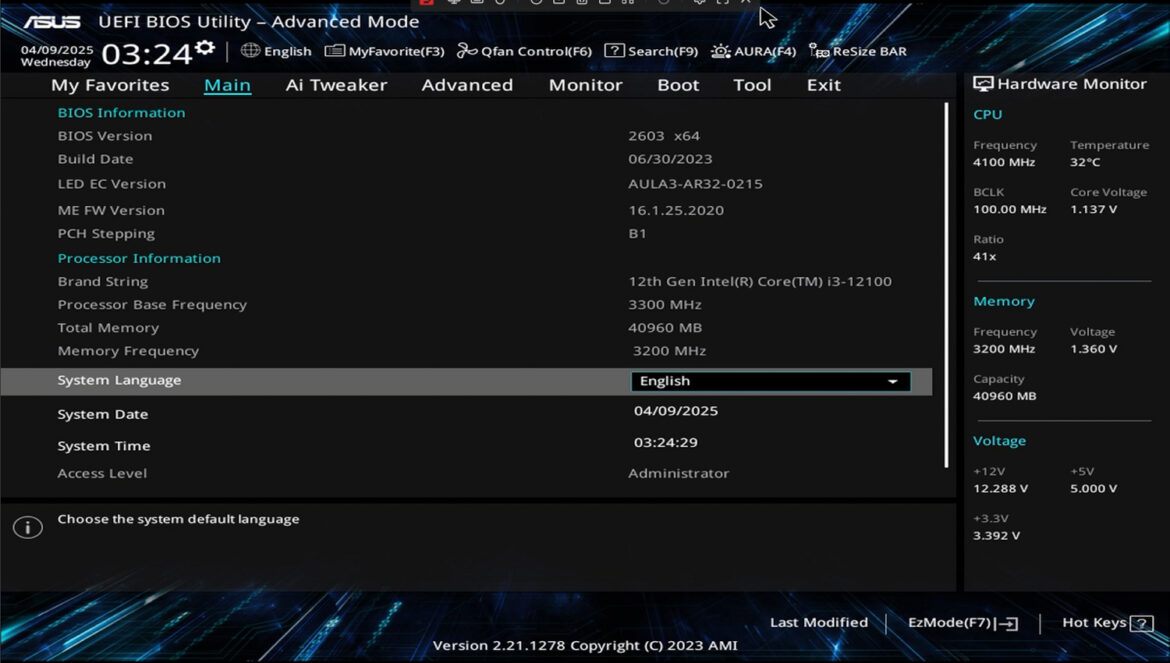
Task: Click the +3.3V reading 3.392 V
Action: 996,535
